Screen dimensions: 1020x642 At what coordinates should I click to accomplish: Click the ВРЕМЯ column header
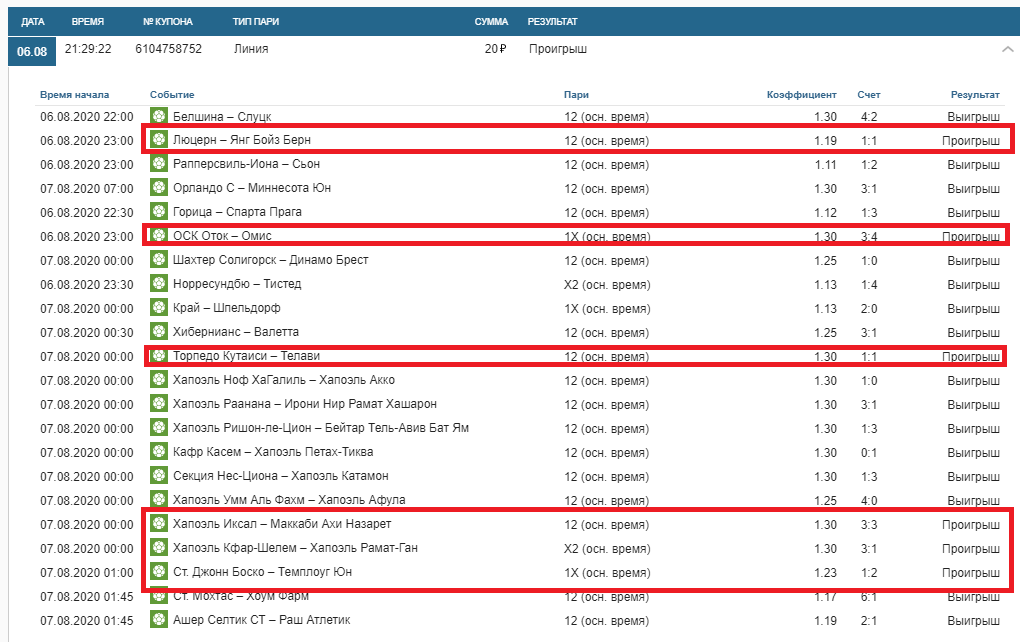point(88,21)
